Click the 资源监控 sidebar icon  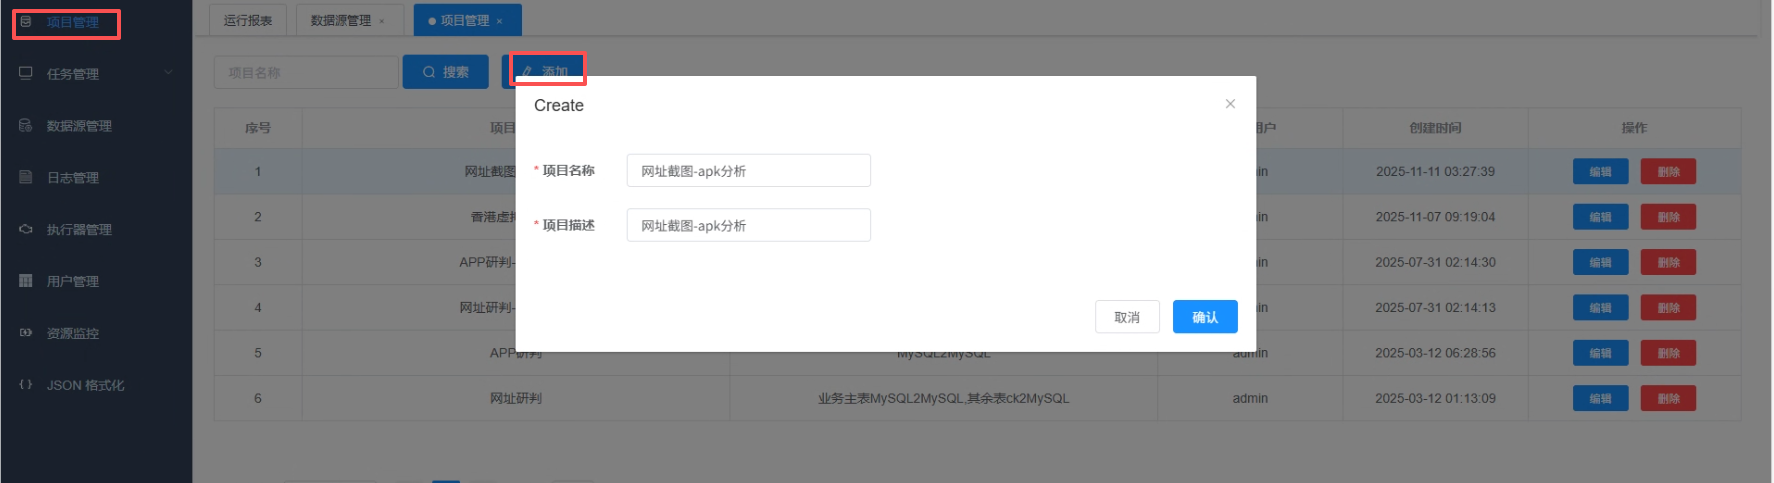point(26,333)
